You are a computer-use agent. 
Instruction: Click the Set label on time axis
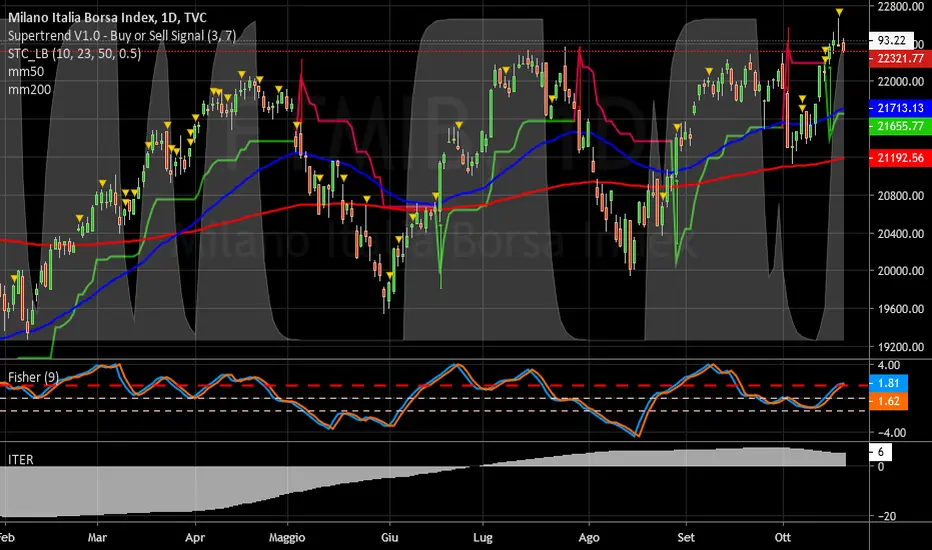pos(686,538)
